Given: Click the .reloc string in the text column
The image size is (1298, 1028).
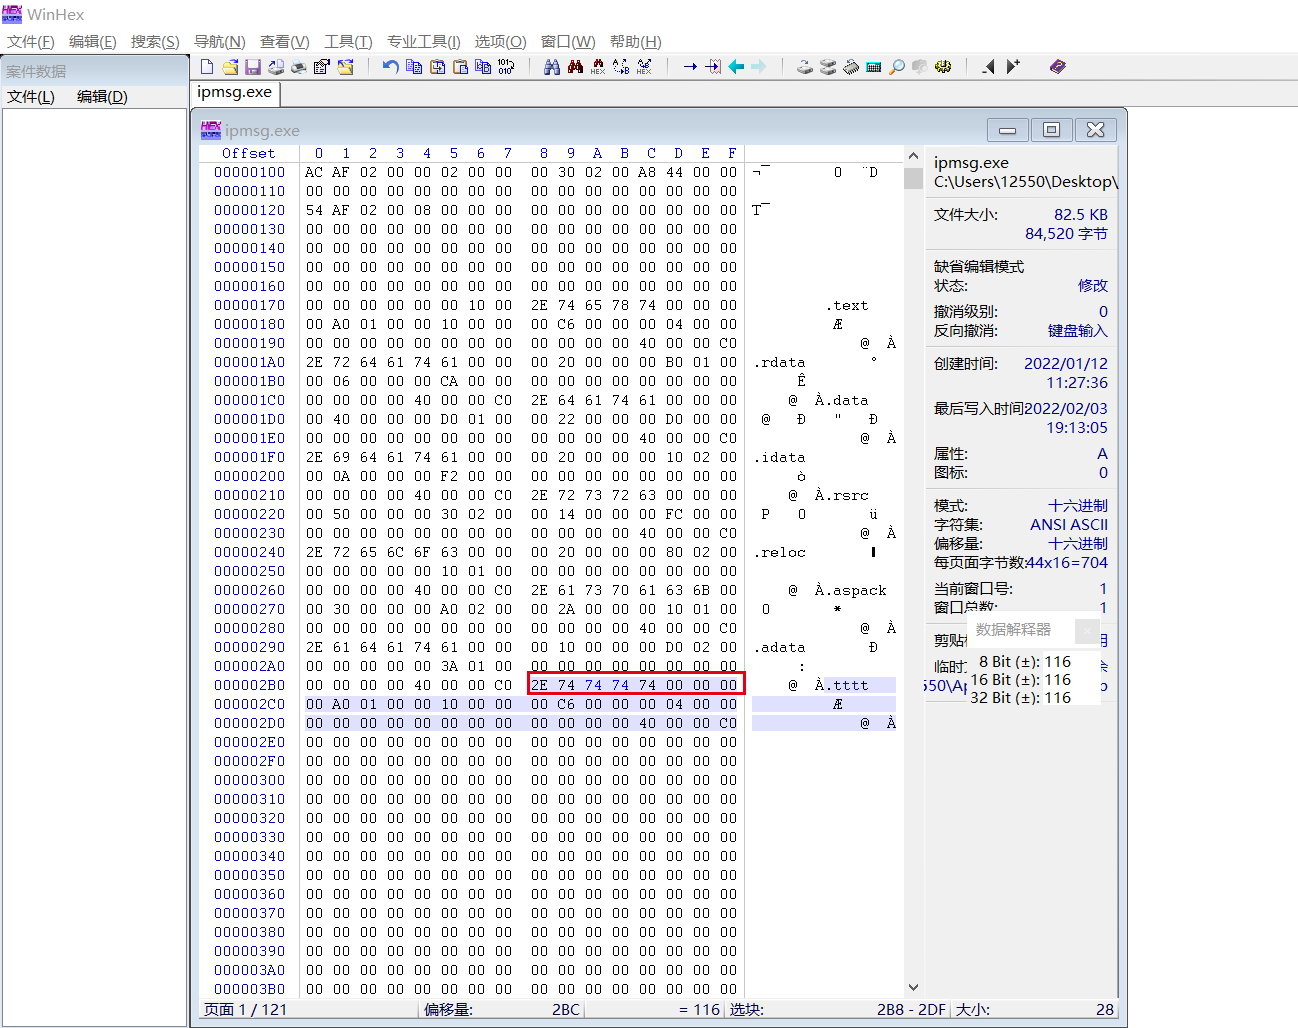Looking at the screenshot, I should pyautogui.click(x=779, y=552).
